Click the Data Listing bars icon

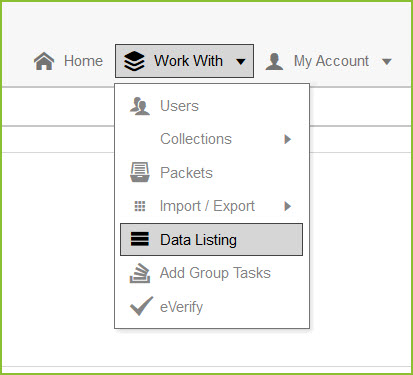click(140, 239)
